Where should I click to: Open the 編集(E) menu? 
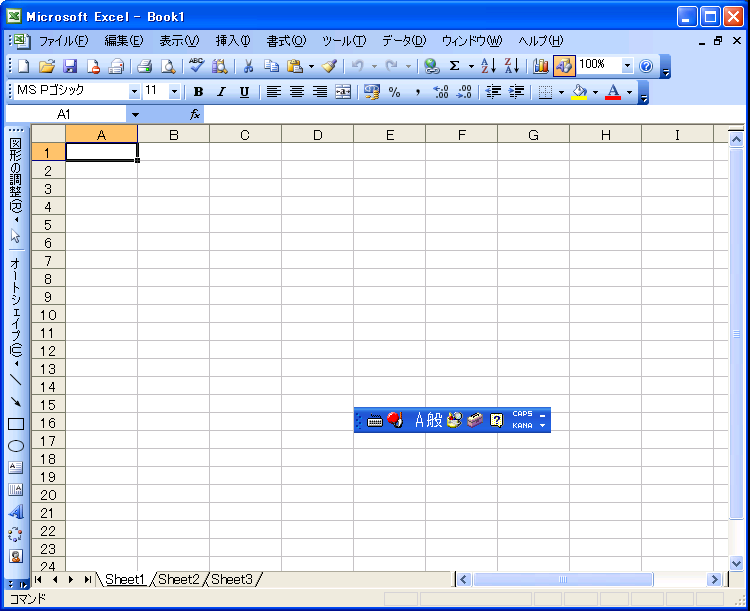124,41
